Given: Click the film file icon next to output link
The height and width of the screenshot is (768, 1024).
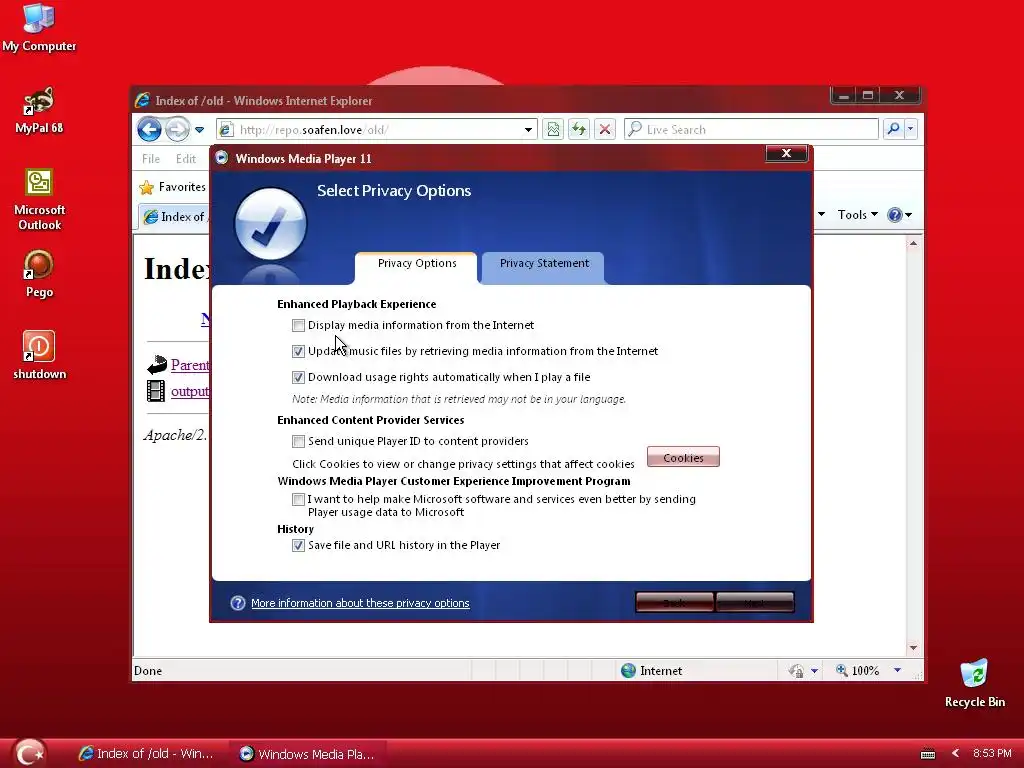Looking at the screenshot, I should click(x=156, y=391).
